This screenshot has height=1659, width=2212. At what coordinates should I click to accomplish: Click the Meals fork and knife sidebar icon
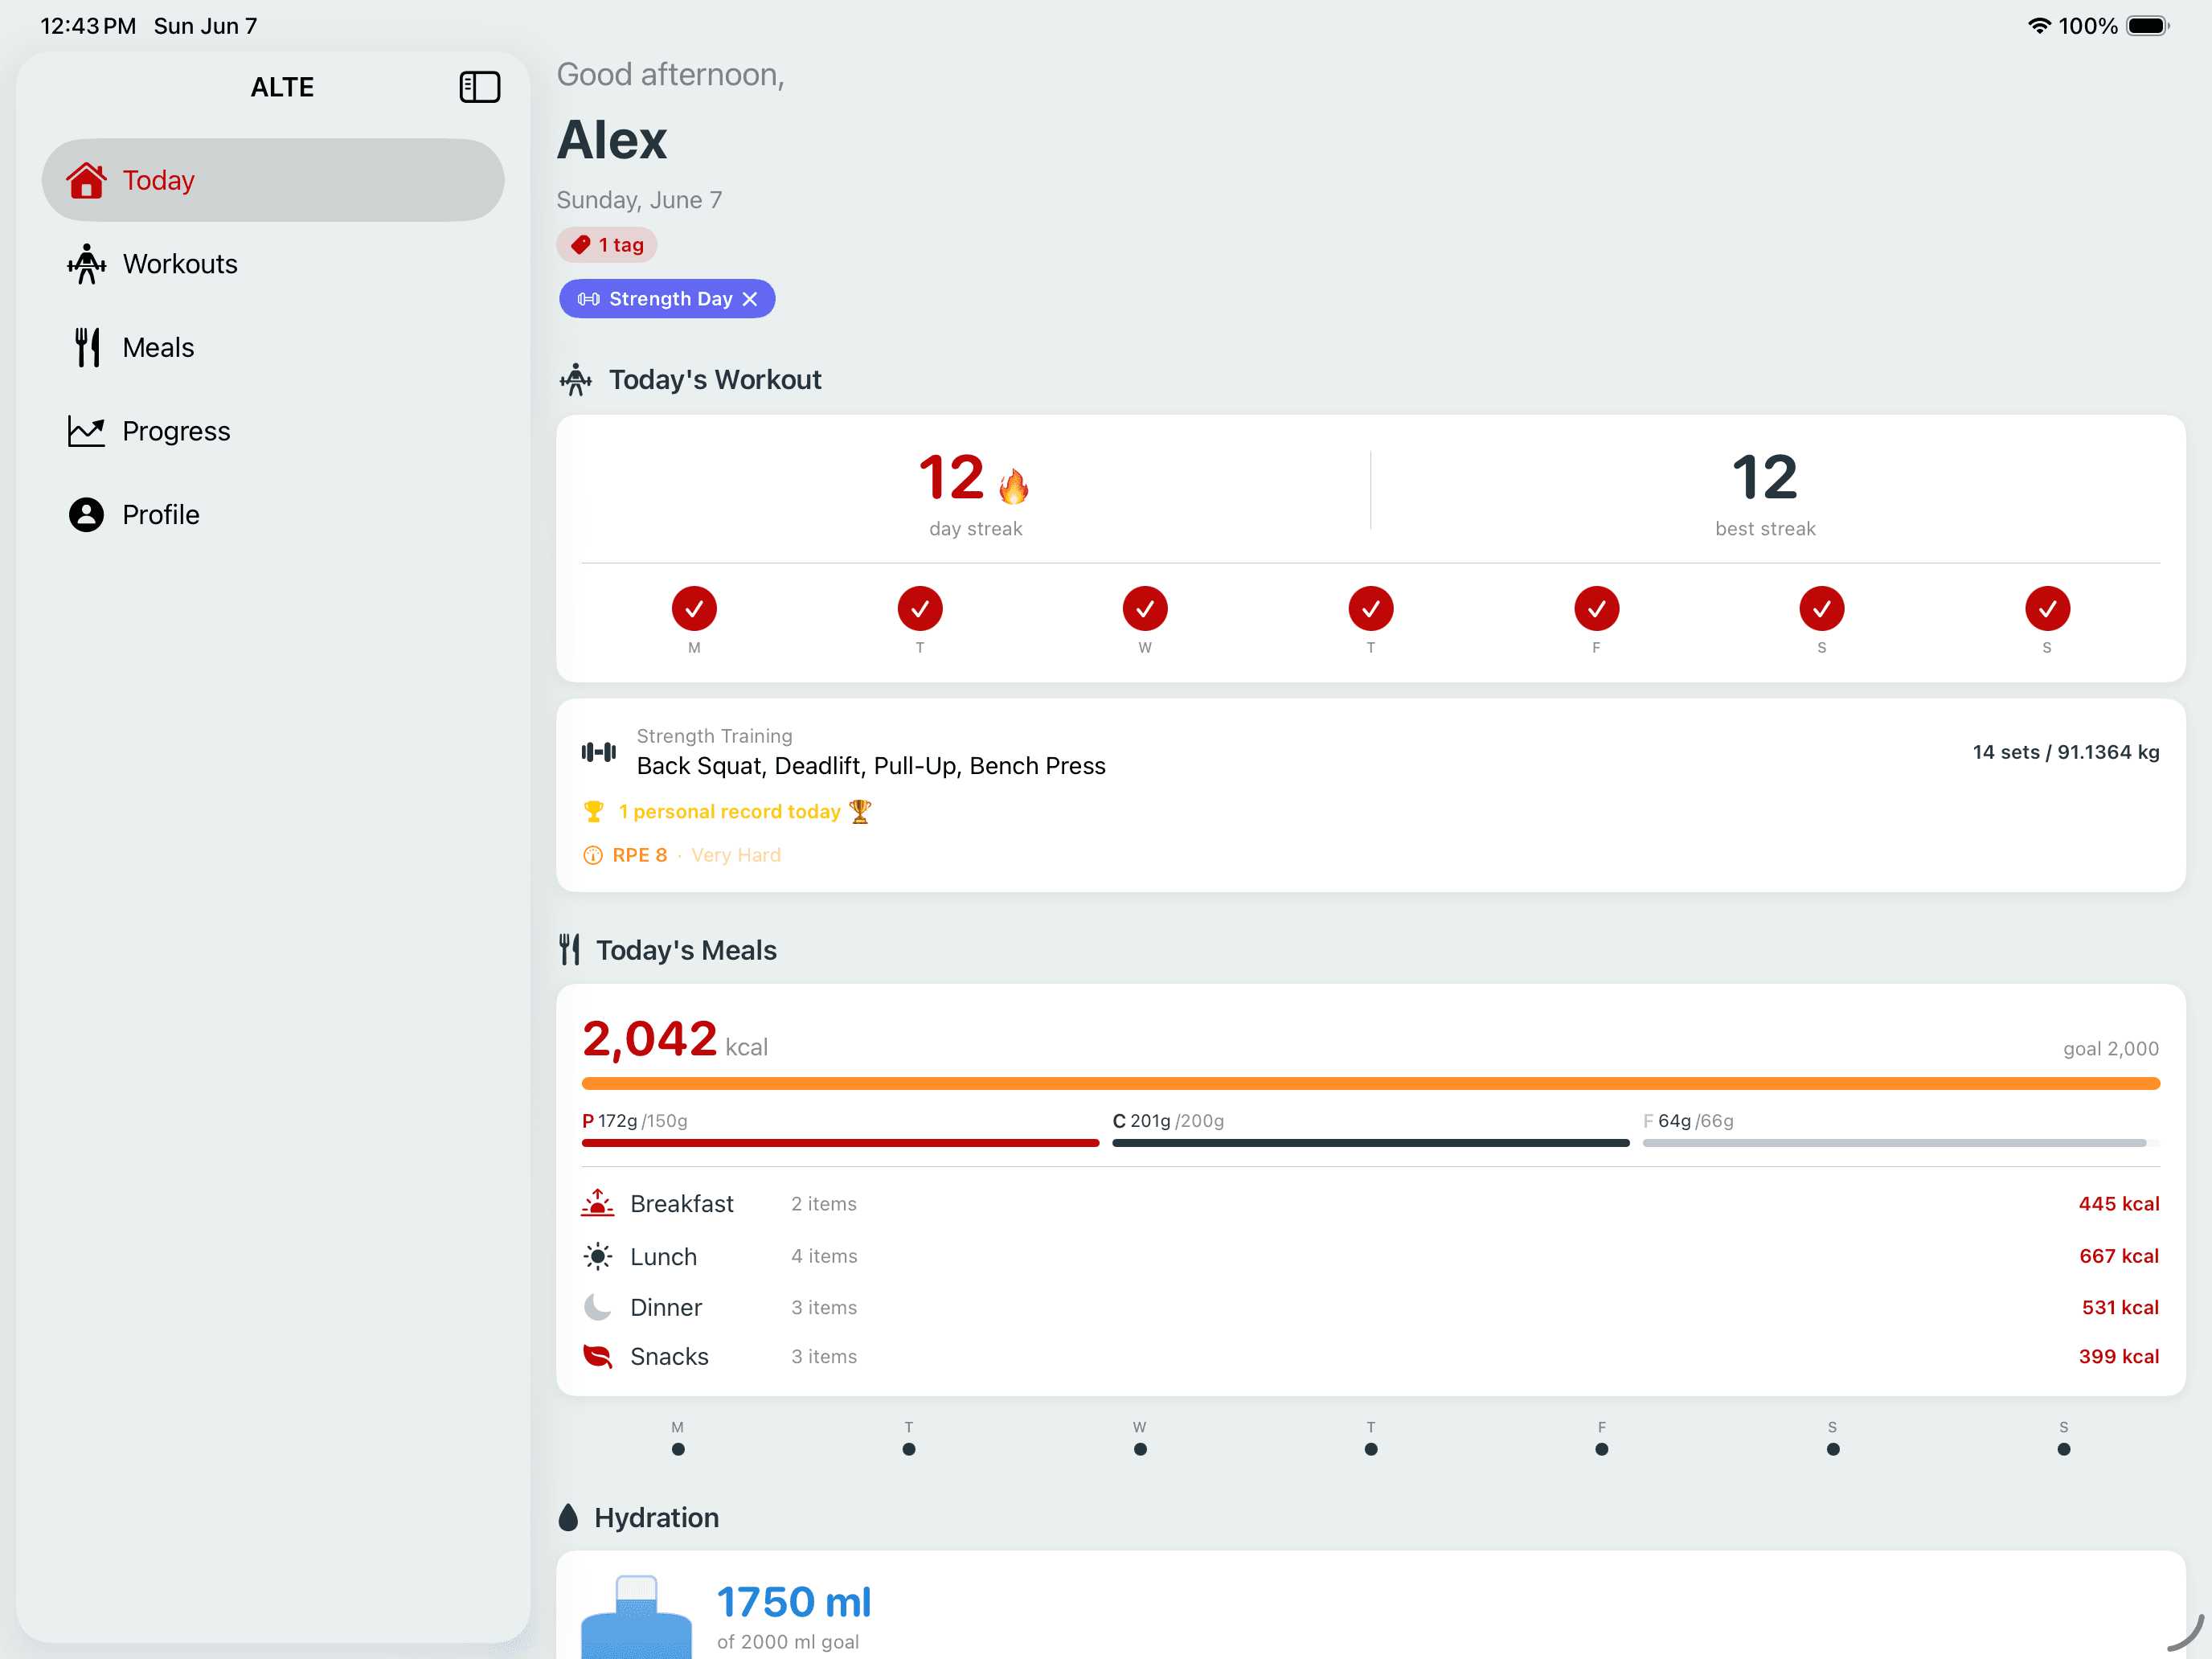tap(87, 347)
